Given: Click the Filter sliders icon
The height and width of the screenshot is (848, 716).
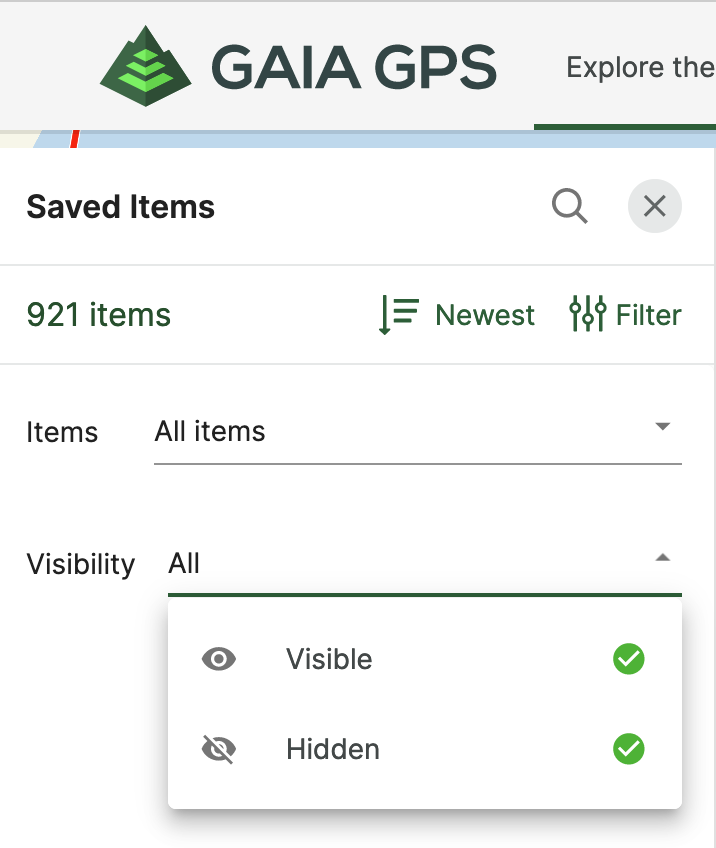Looking at the screenshot, I should tap(587, 315).
